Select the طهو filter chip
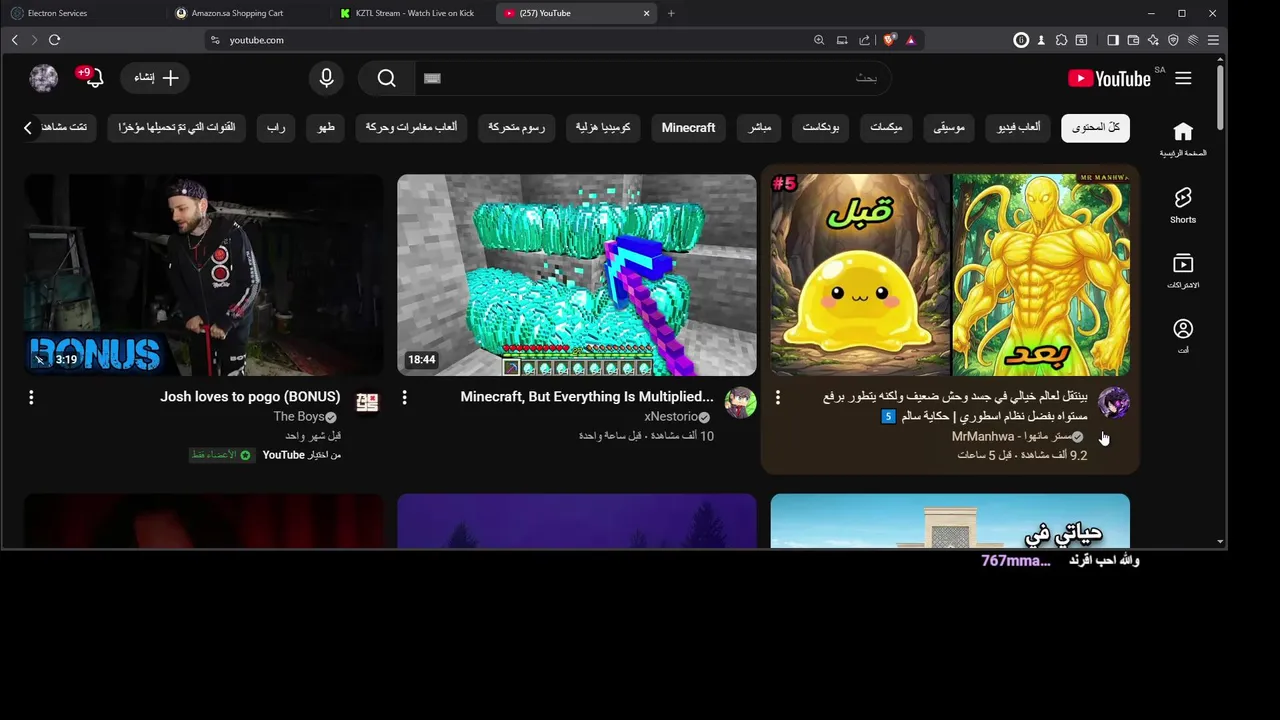Viewport: 1280px width, 720px height. coord(326,127)
